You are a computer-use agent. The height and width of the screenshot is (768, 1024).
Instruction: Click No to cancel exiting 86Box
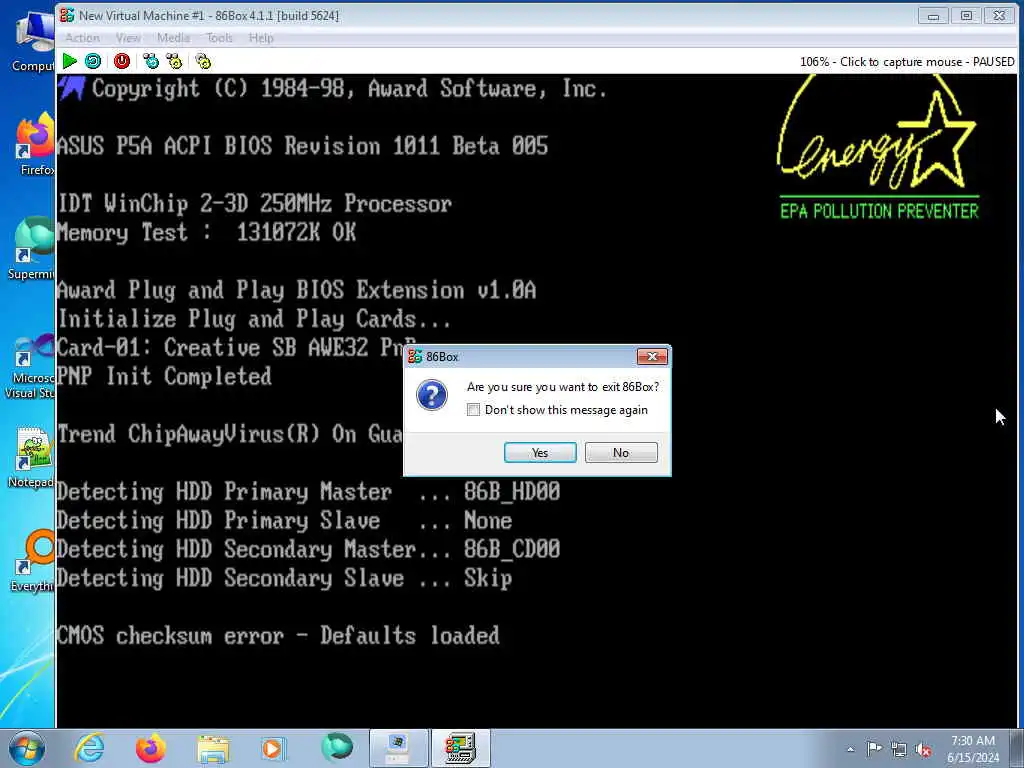point(621,453)
